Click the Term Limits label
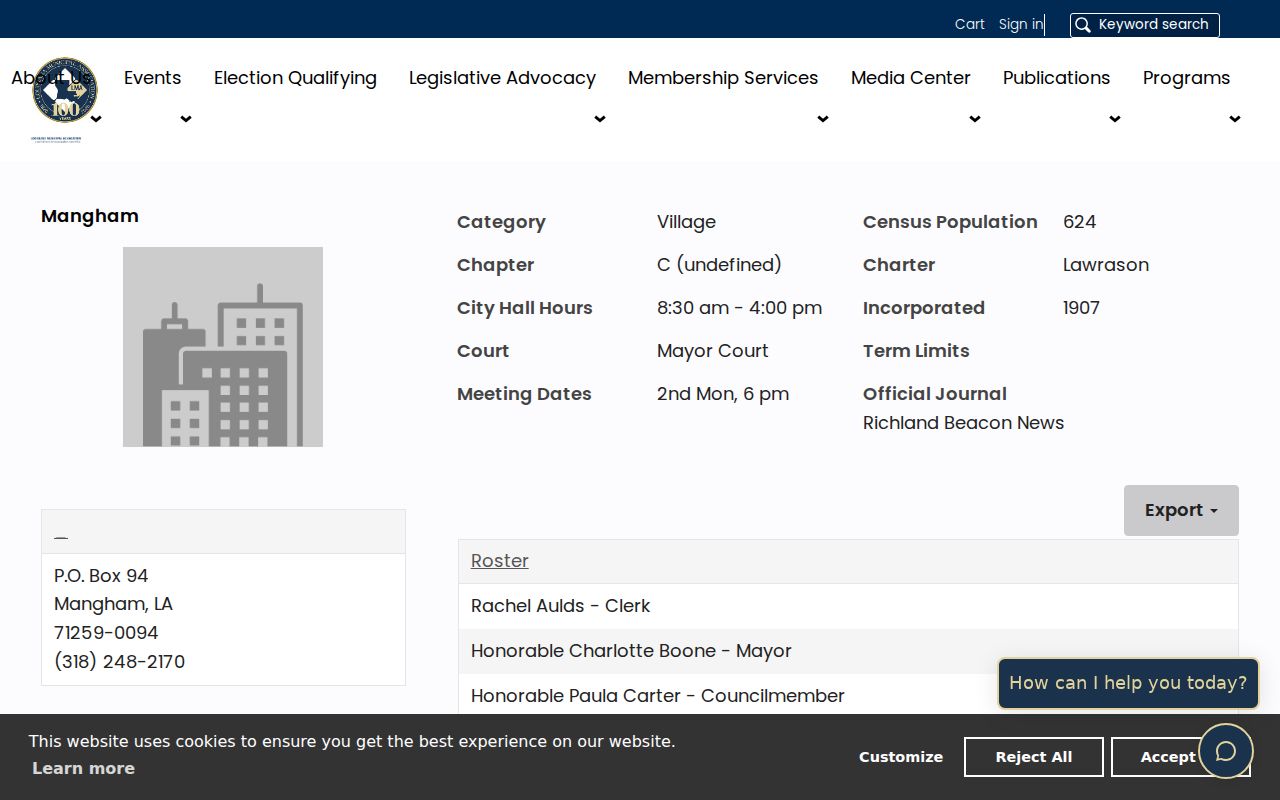 [916, 351]
